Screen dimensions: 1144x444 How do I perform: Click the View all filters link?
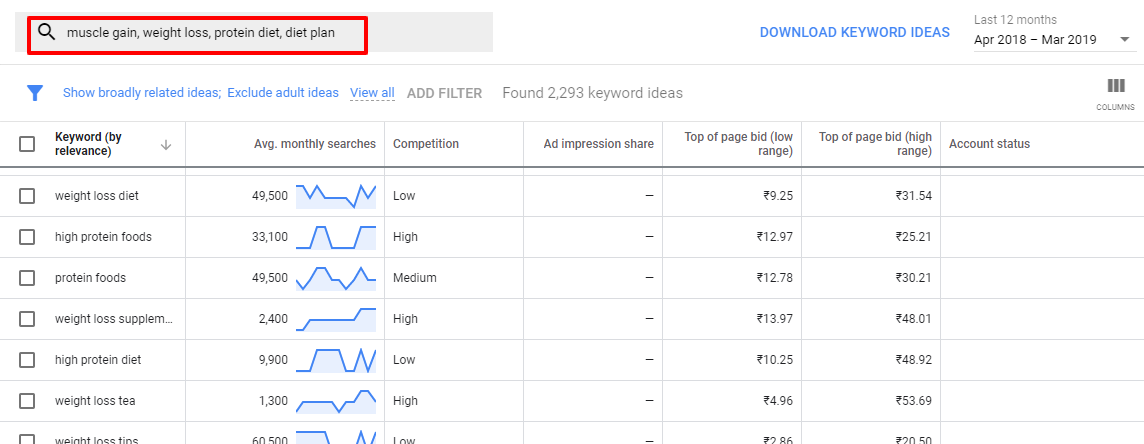point(372,93)
